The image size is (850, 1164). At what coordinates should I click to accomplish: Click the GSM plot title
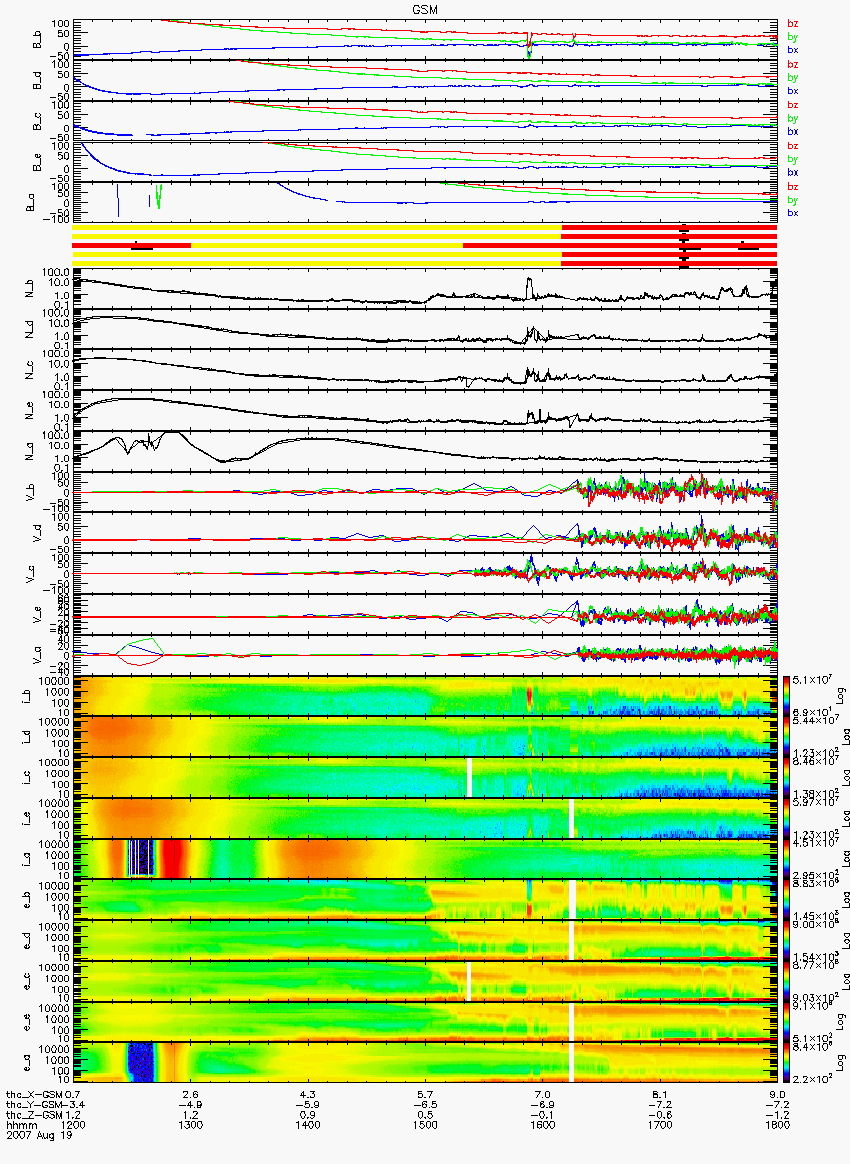[427, 9]
